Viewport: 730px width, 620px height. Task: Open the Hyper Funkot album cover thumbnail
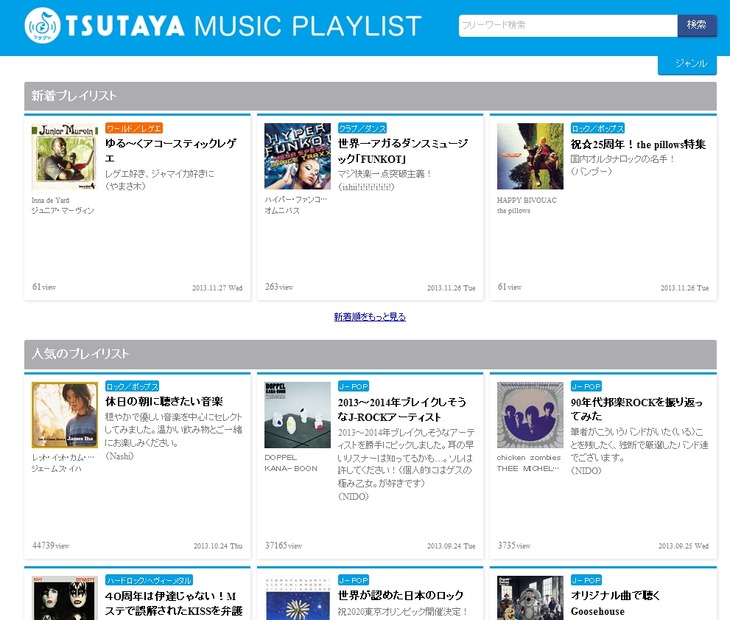pyautogui.click(x=297, y=156)
